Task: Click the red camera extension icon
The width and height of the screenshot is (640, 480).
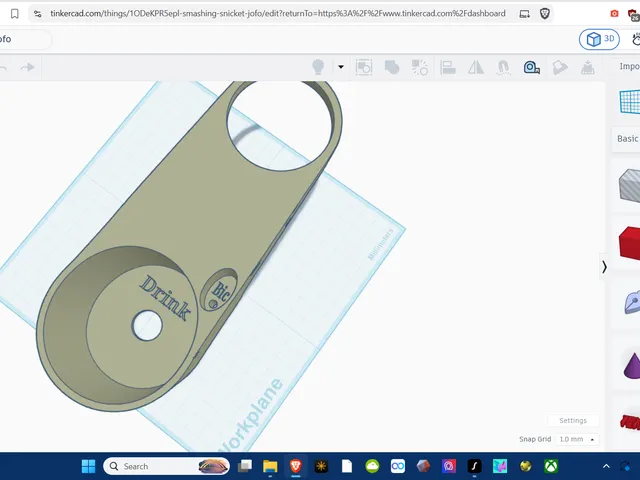Action: point(614,14)
